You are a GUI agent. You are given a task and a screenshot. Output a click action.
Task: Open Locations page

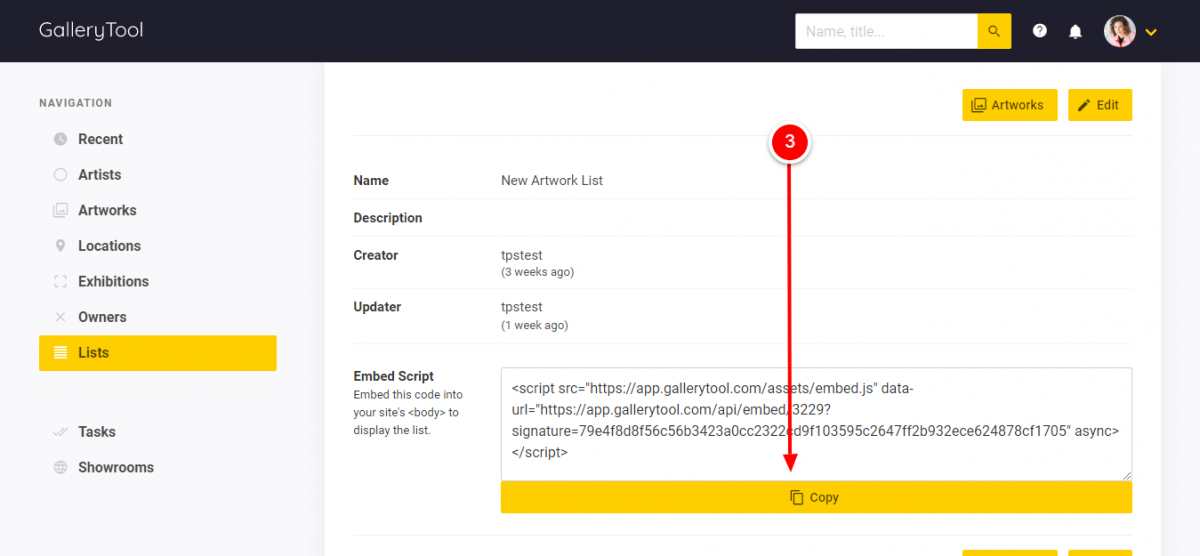pos(109,246)
